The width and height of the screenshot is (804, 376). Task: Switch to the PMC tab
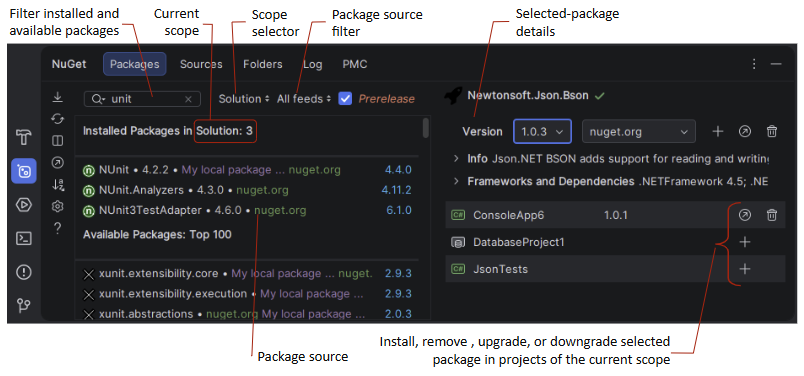pyautogui.click(x=355, y=64)
